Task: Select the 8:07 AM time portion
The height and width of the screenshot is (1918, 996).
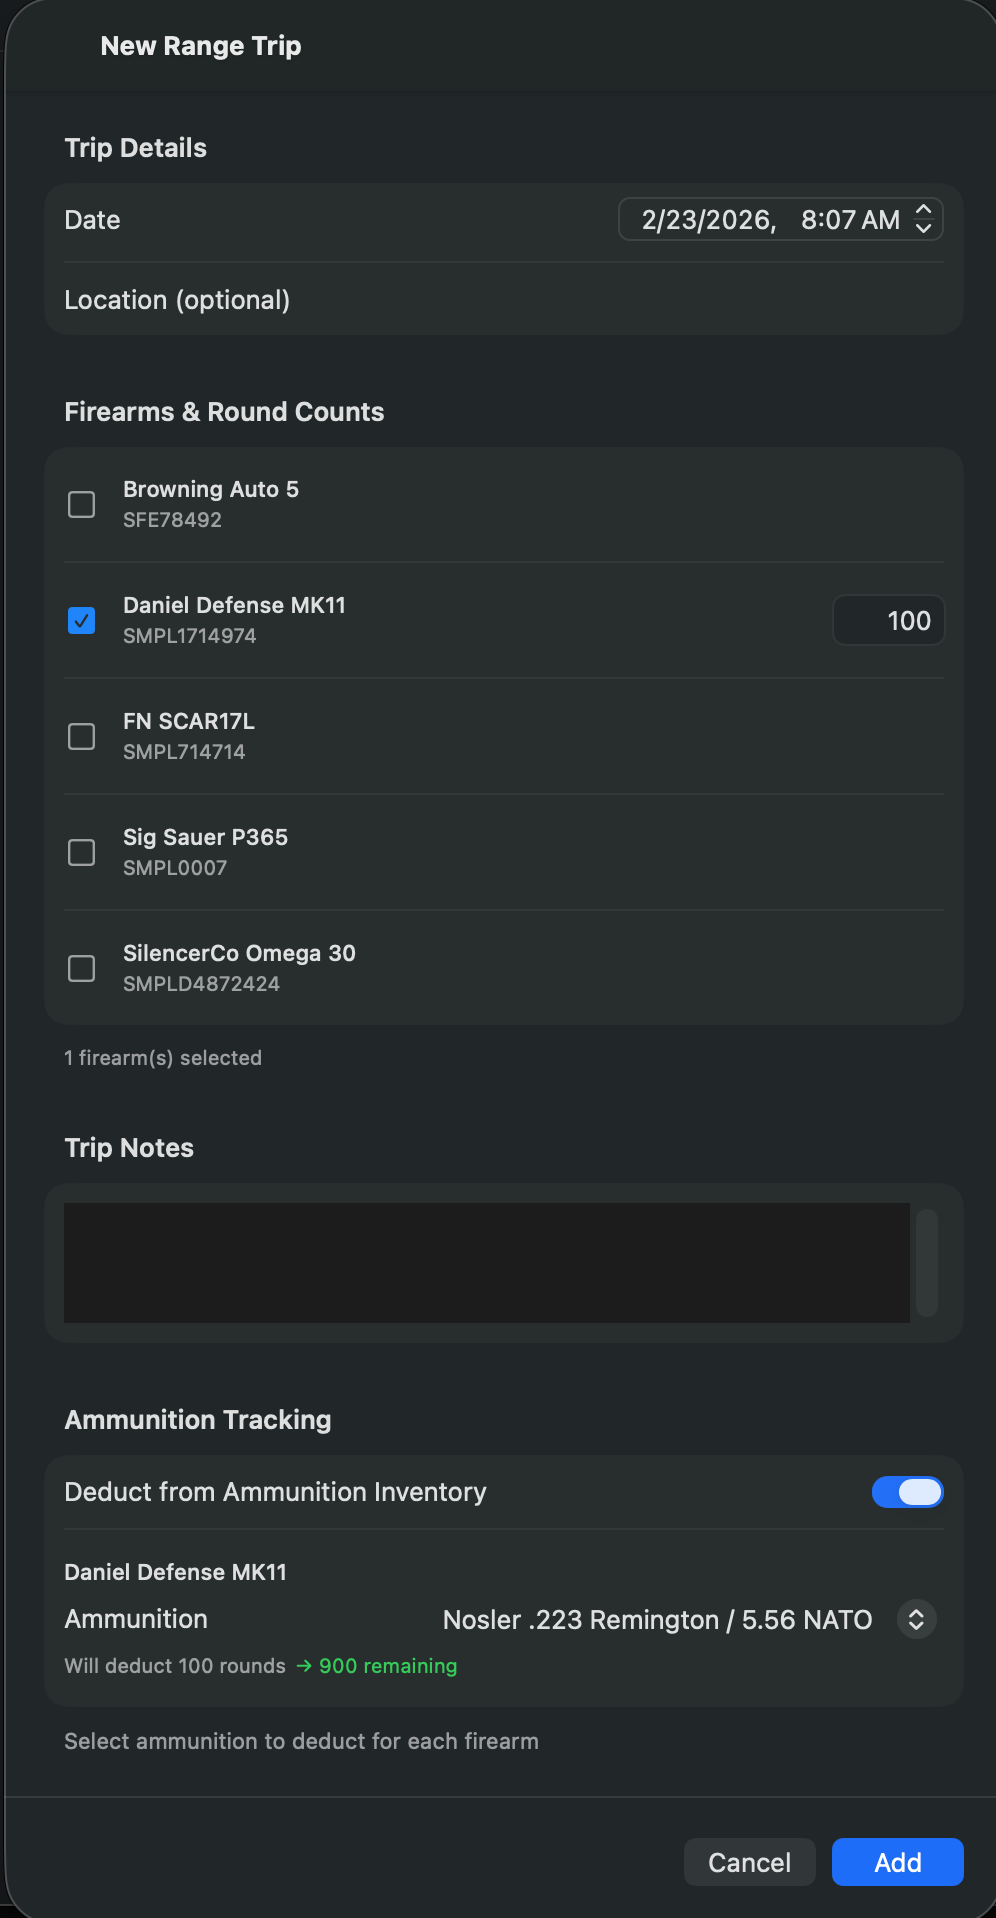Action: click(x=850, y=220)
